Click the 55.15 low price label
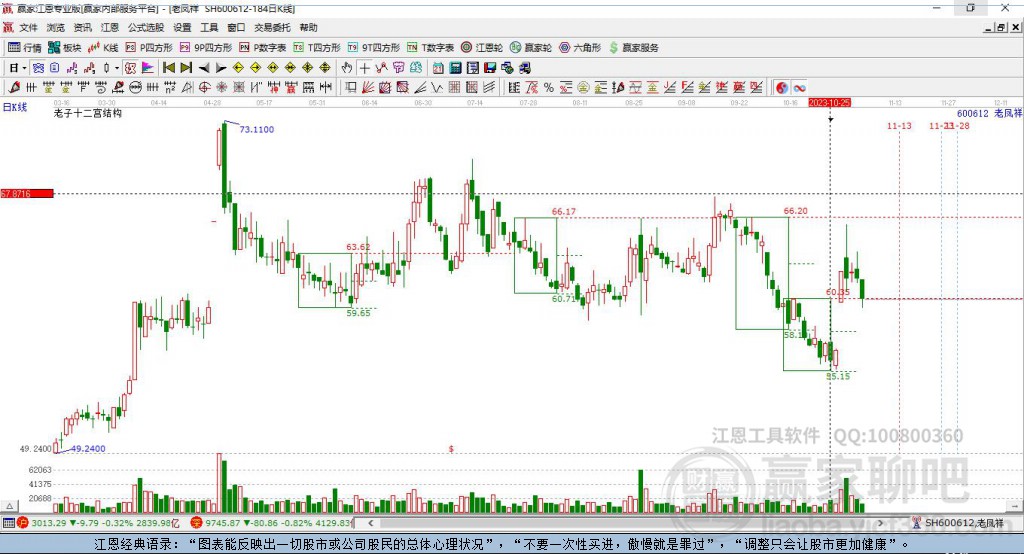1024x554 pixels. (839, 376)
